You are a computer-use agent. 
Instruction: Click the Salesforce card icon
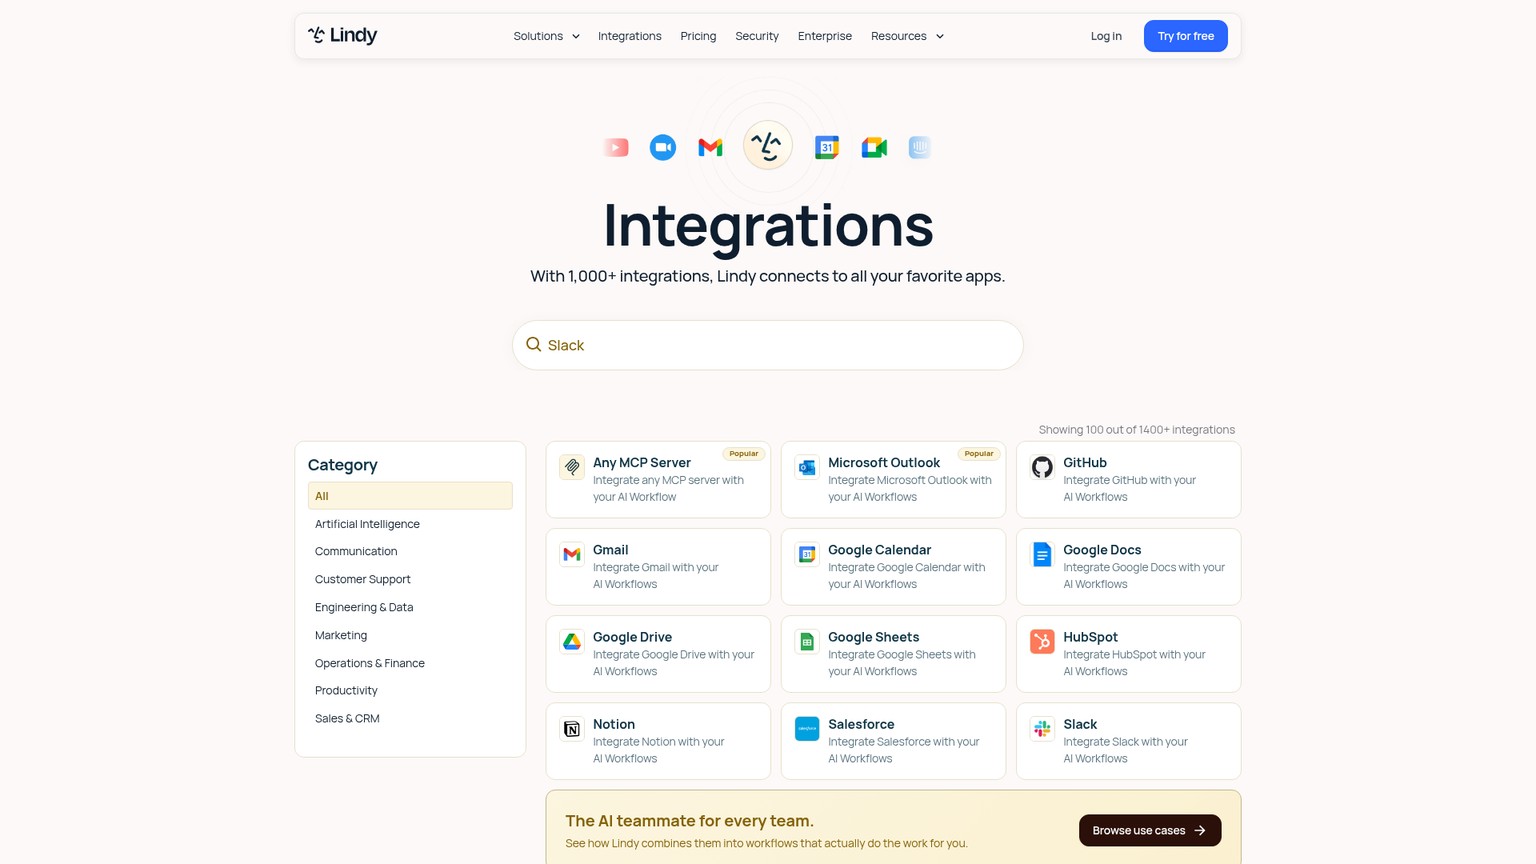point(807,729)
